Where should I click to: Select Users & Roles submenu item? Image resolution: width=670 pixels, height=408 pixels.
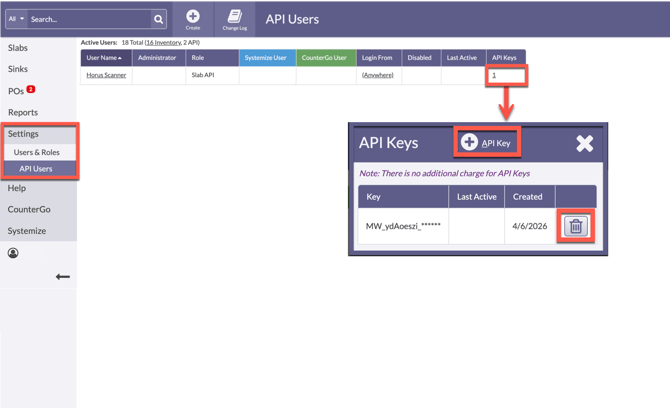[39, 152]
